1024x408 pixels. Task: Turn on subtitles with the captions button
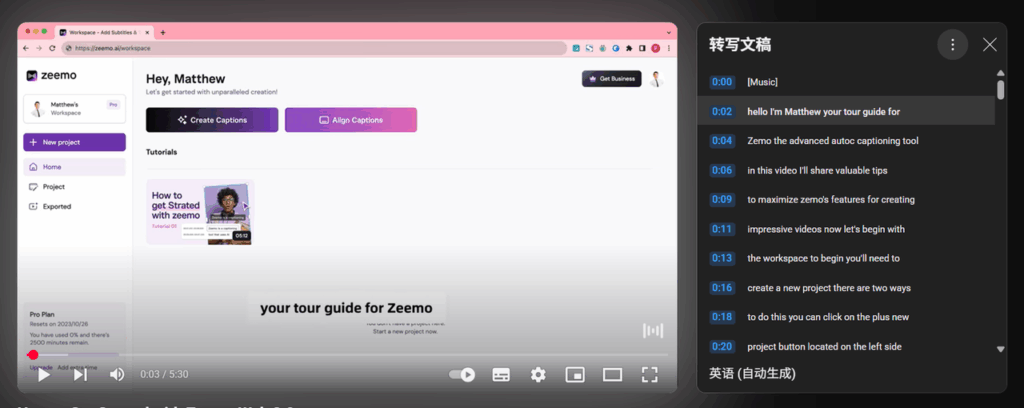click(501, 375)
